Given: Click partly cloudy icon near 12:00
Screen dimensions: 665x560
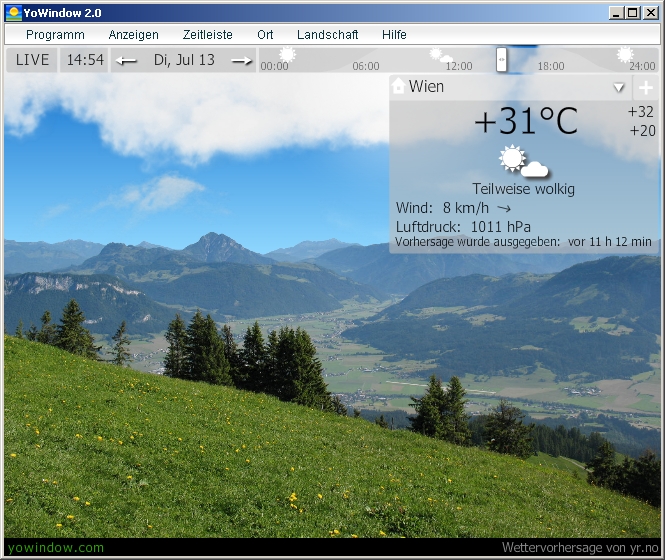Looking at the screenshot, I should click(x=441, y=55).
